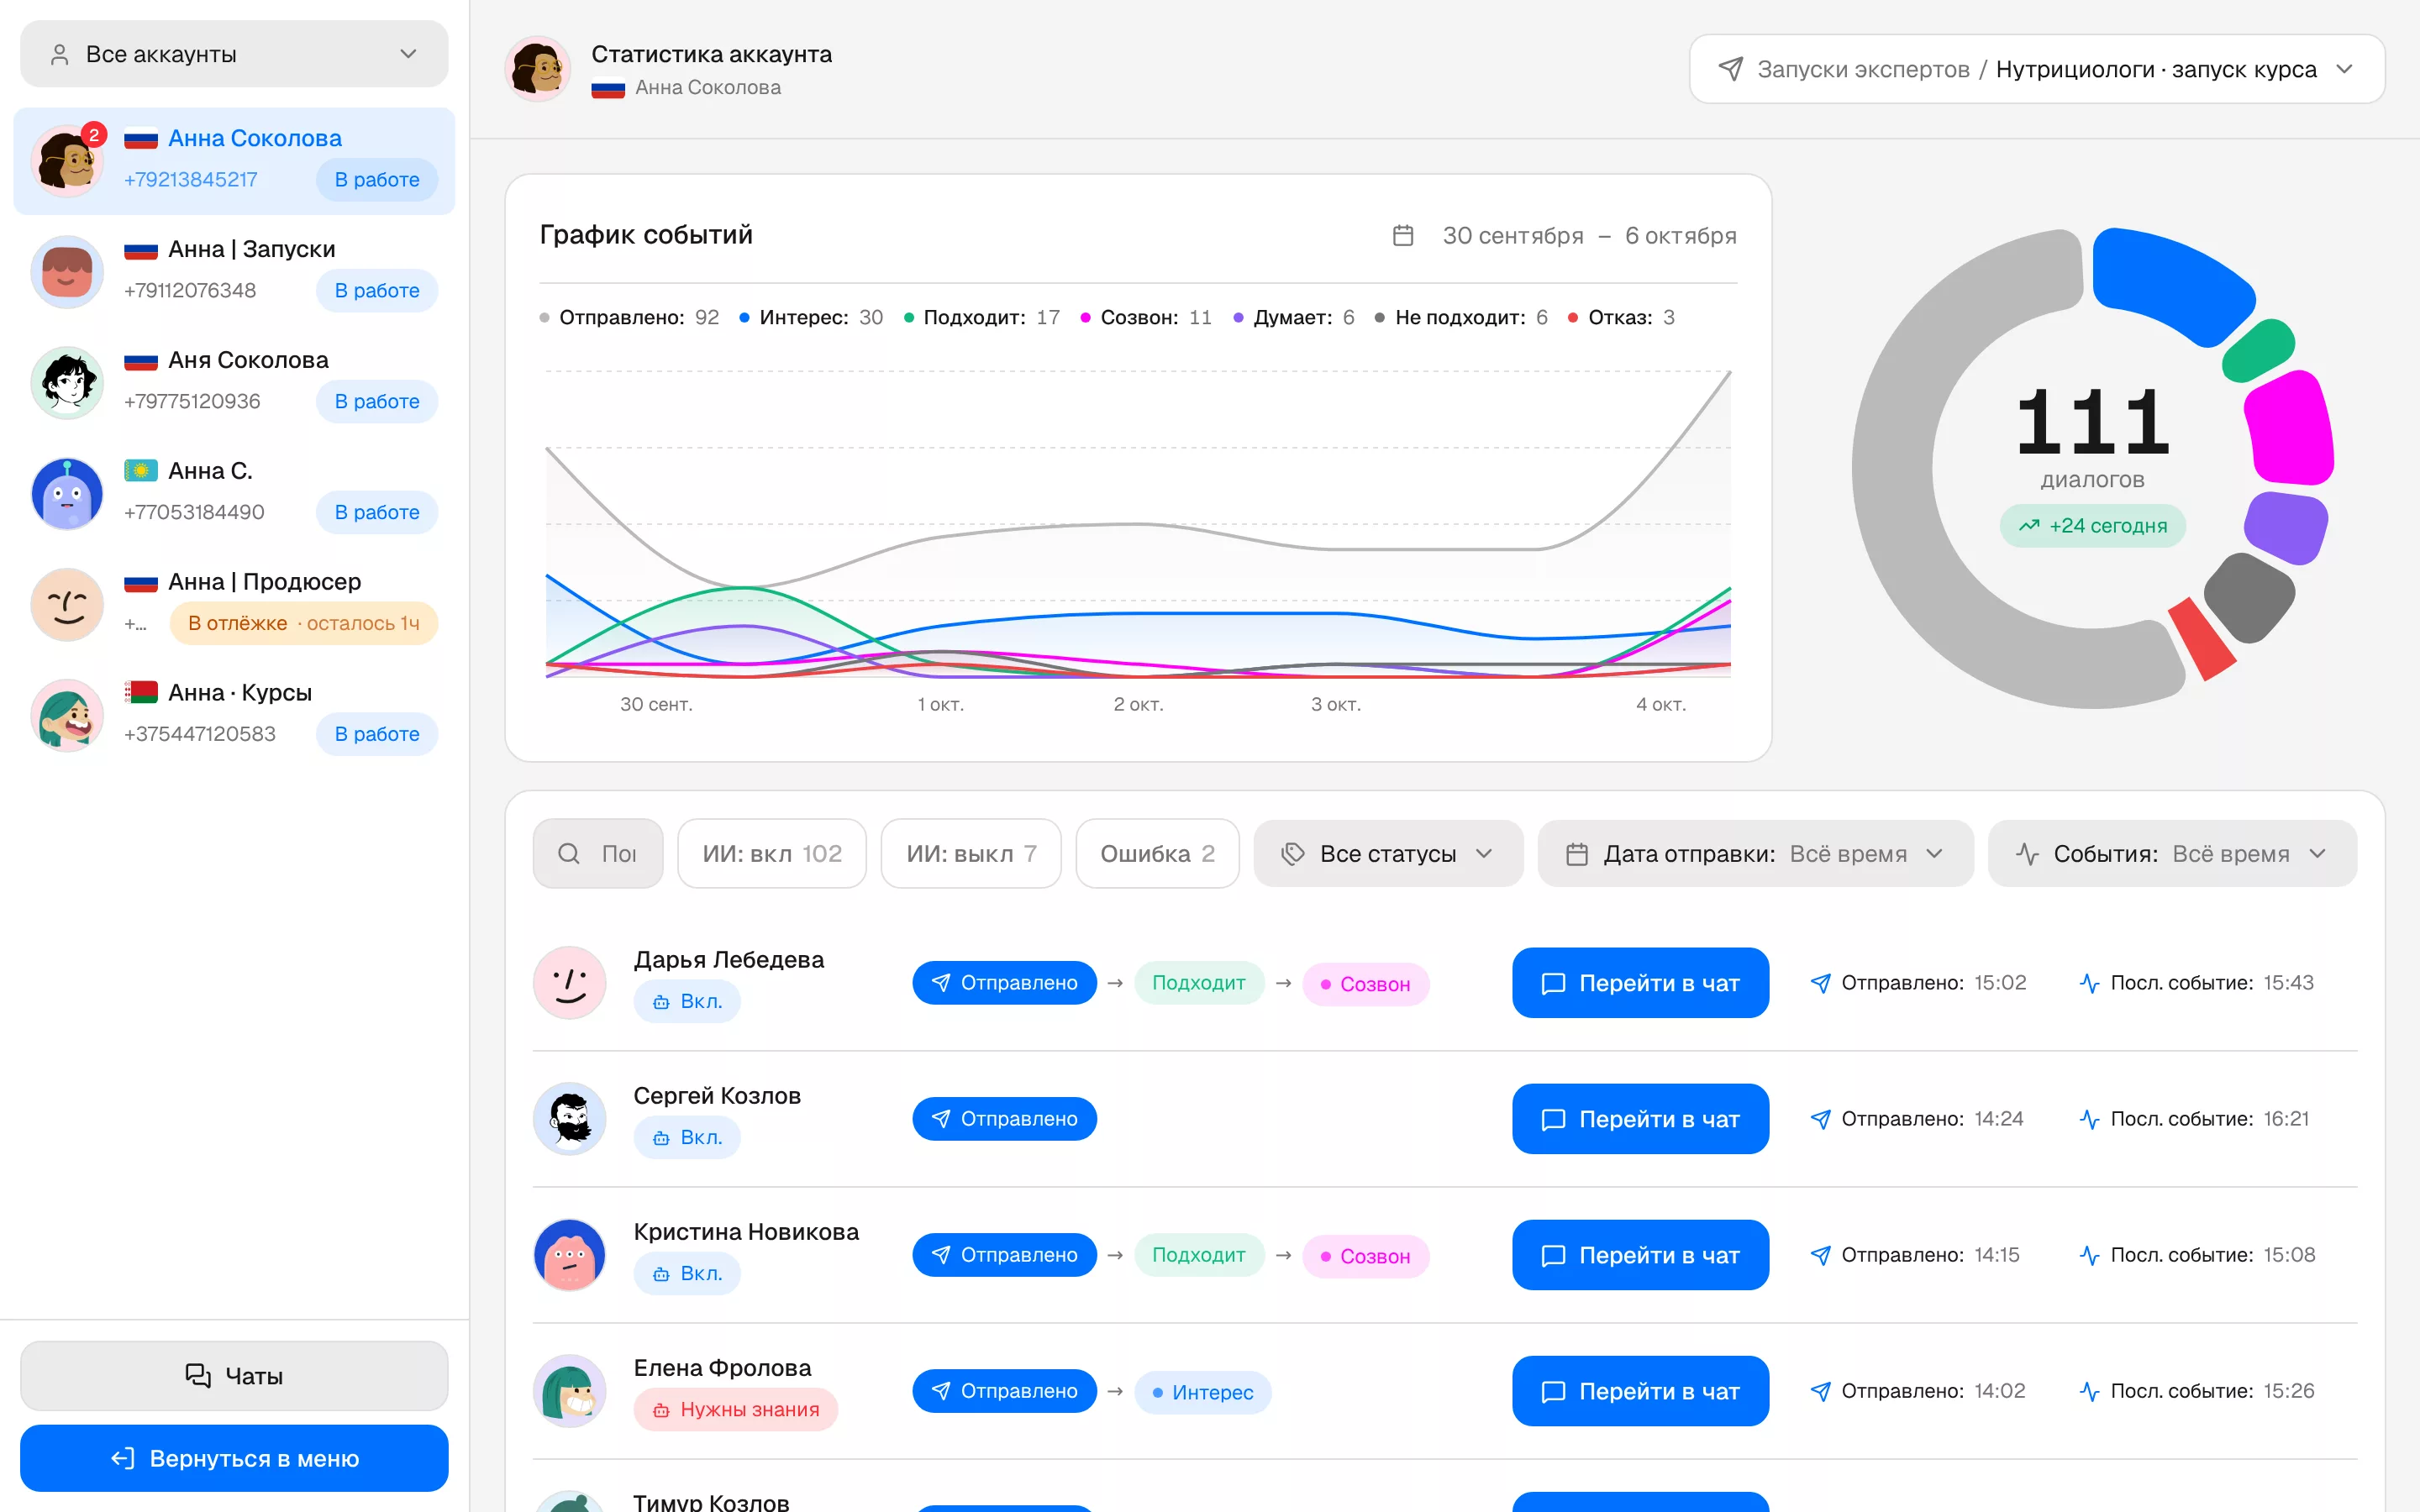The height and width of the screenshot is (1512, 2420).
Task: Toggle the ИИ: выкл 7 filter
Action: pos(971,853)
